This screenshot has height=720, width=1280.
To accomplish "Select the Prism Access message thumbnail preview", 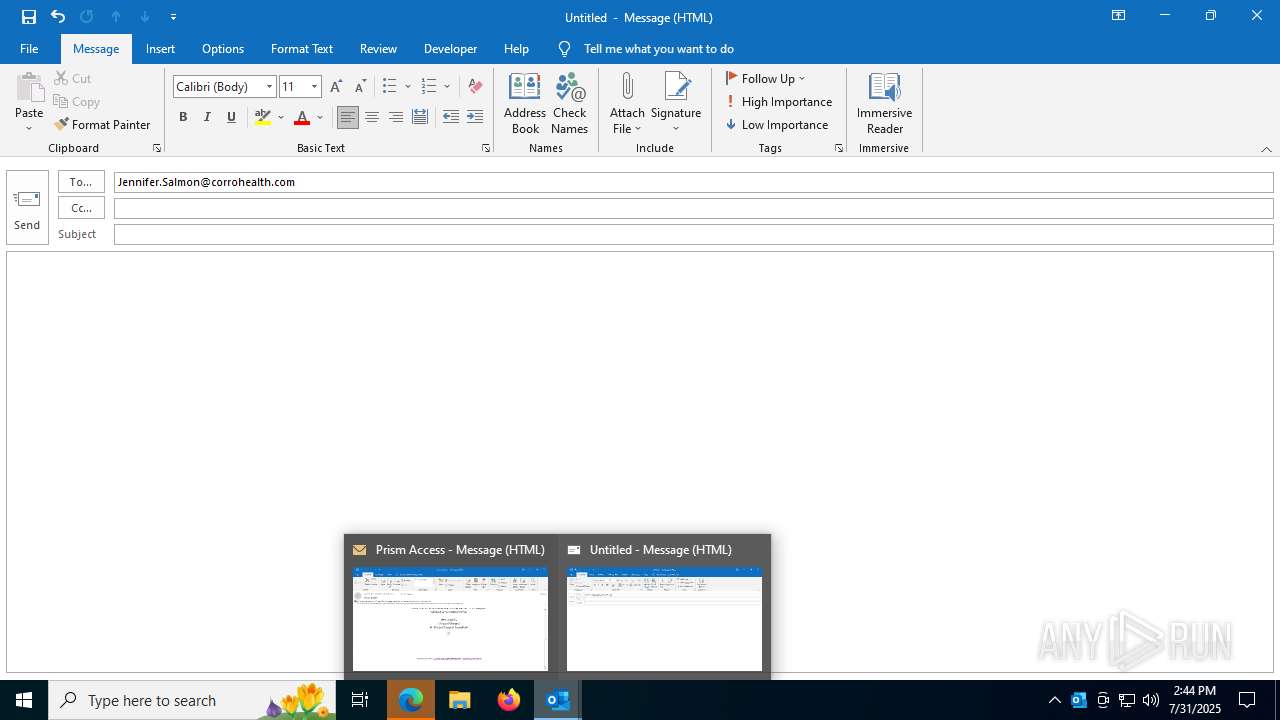I will point(450,619).
